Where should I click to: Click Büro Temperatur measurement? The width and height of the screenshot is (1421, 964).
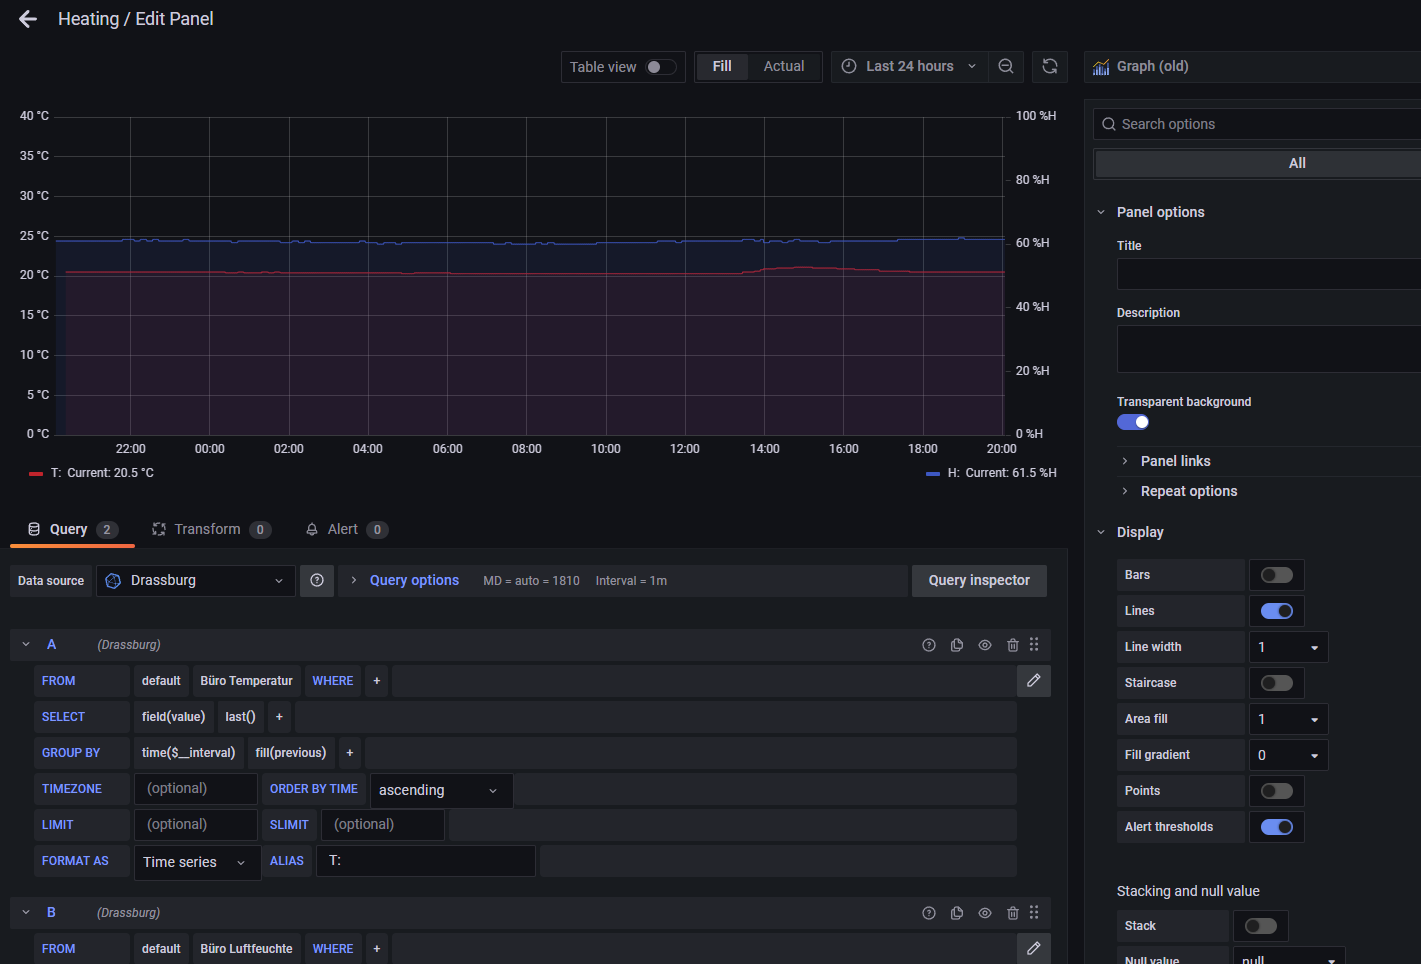pyautogui.click(x=246, y=681)
